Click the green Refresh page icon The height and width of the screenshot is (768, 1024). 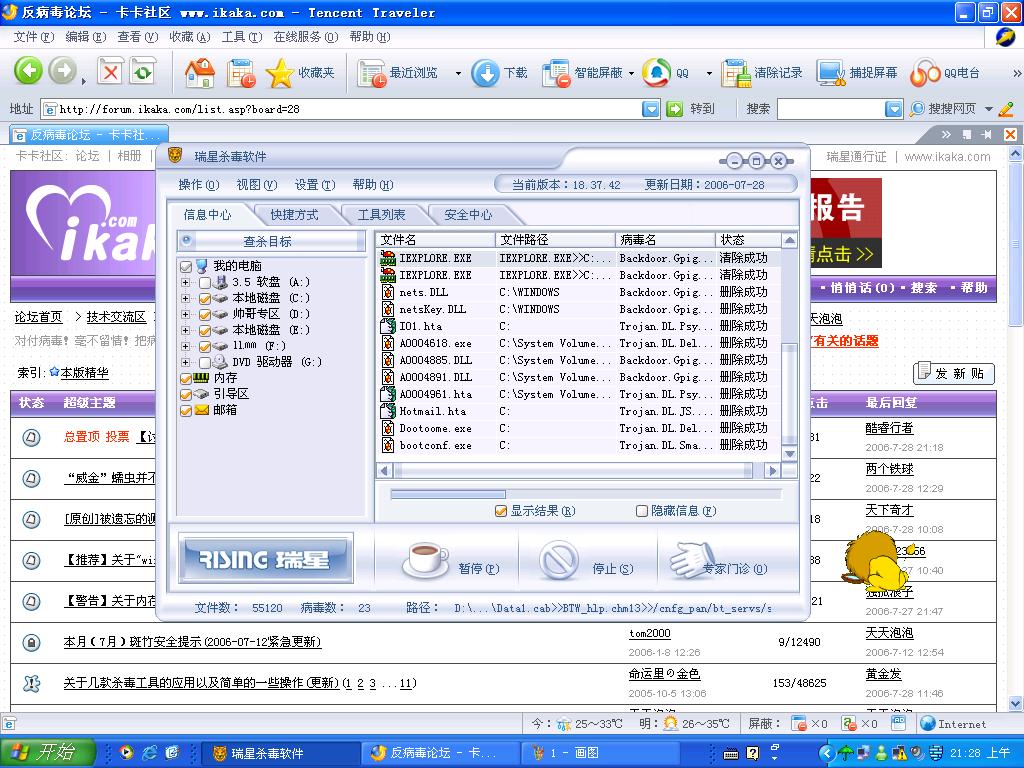tap(143, 71)
